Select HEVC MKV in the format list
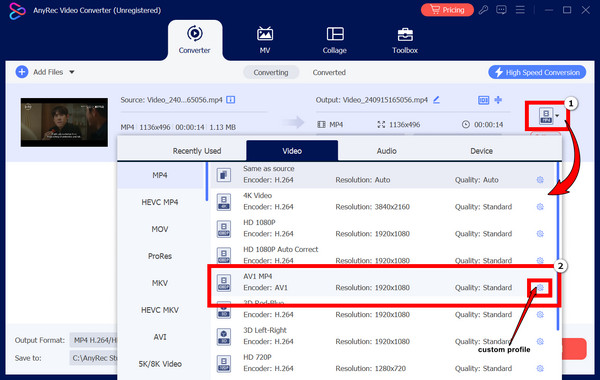Screen dimensions: 600x380 (x=160, y=310)
